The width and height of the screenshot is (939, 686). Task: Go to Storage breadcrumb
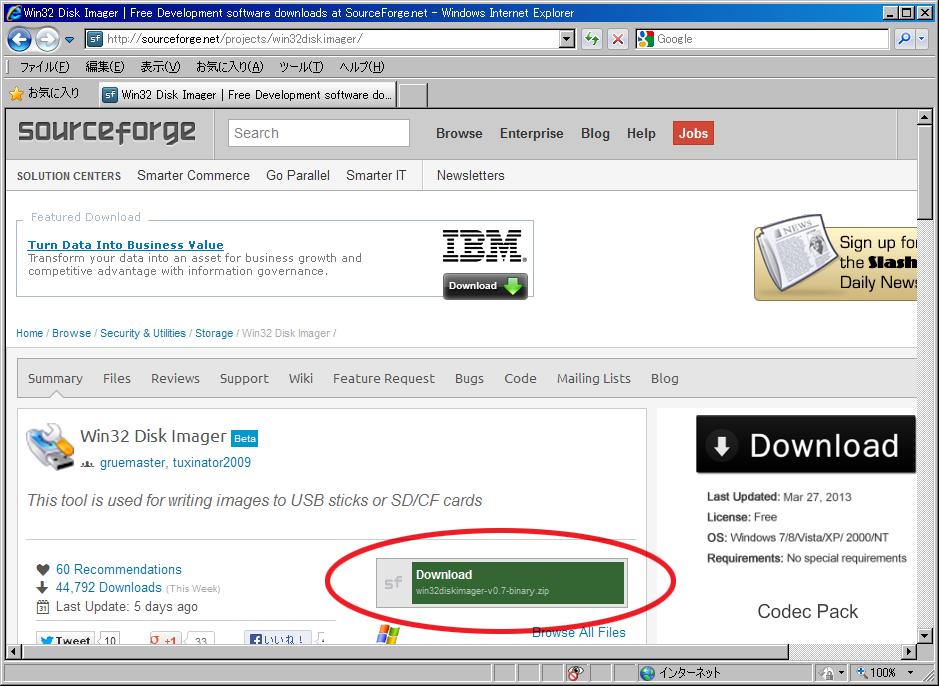(214, 333)
